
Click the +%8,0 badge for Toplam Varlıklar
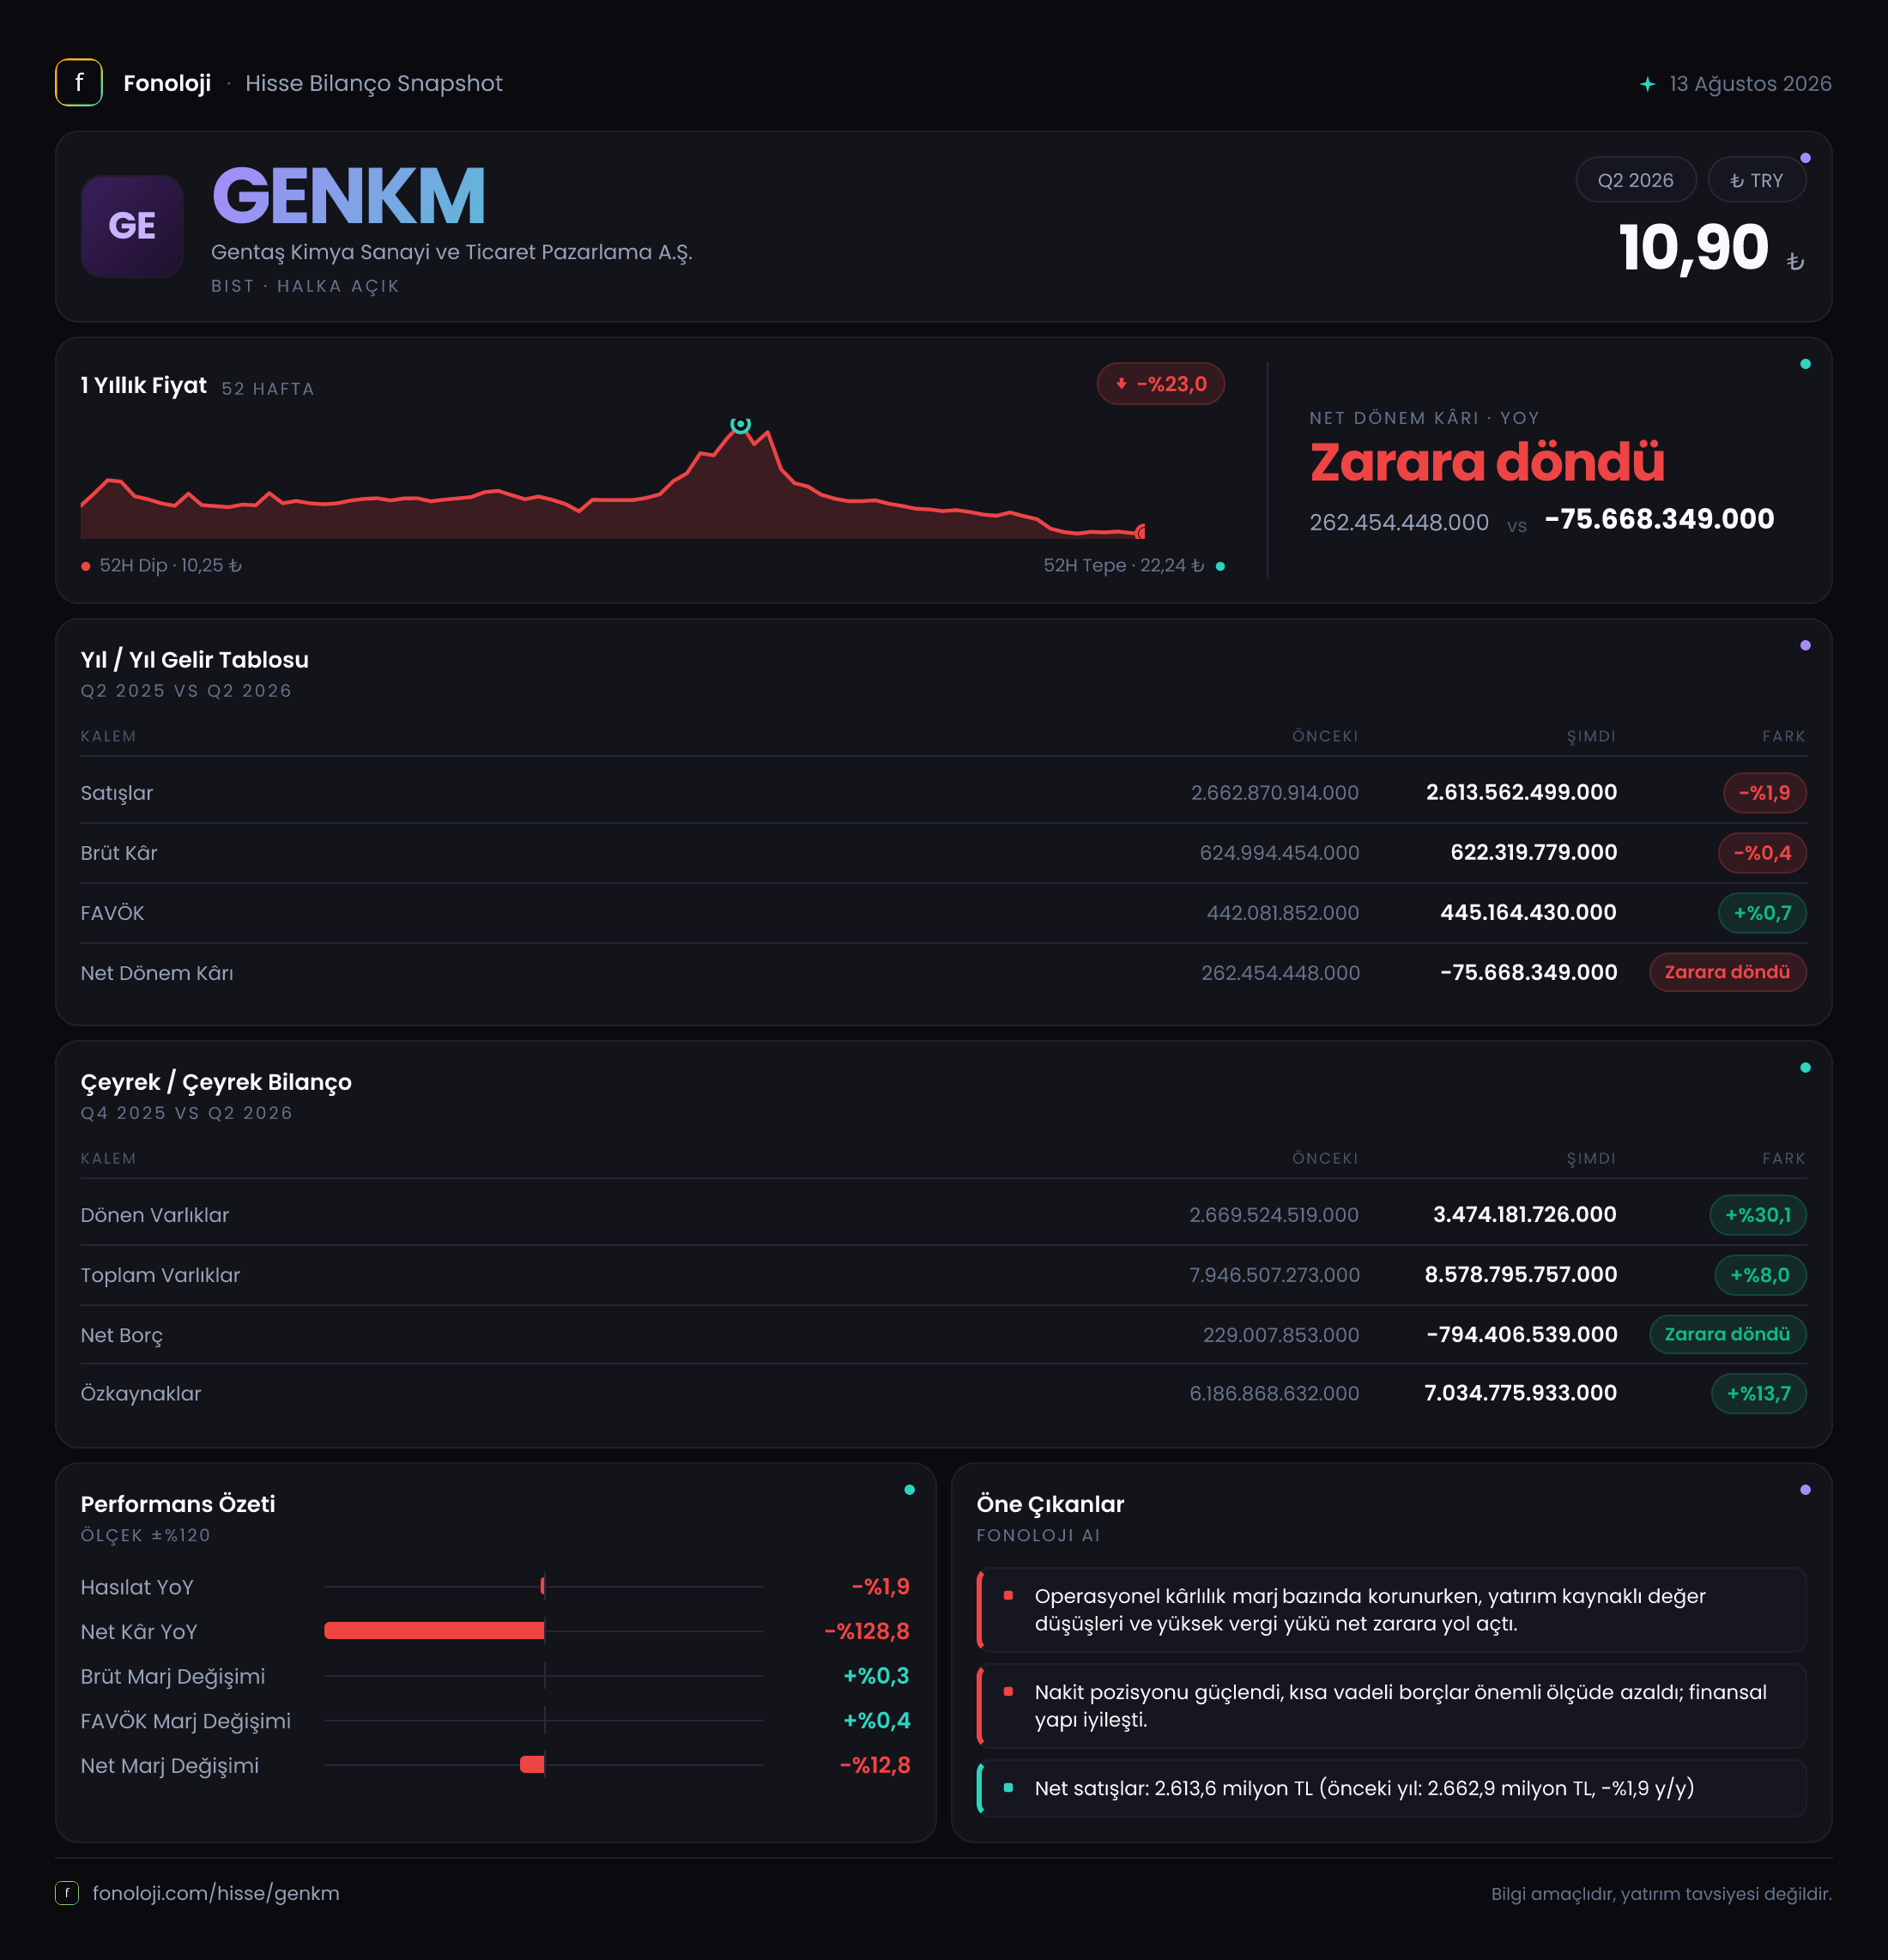[x=1760, y=1275]
